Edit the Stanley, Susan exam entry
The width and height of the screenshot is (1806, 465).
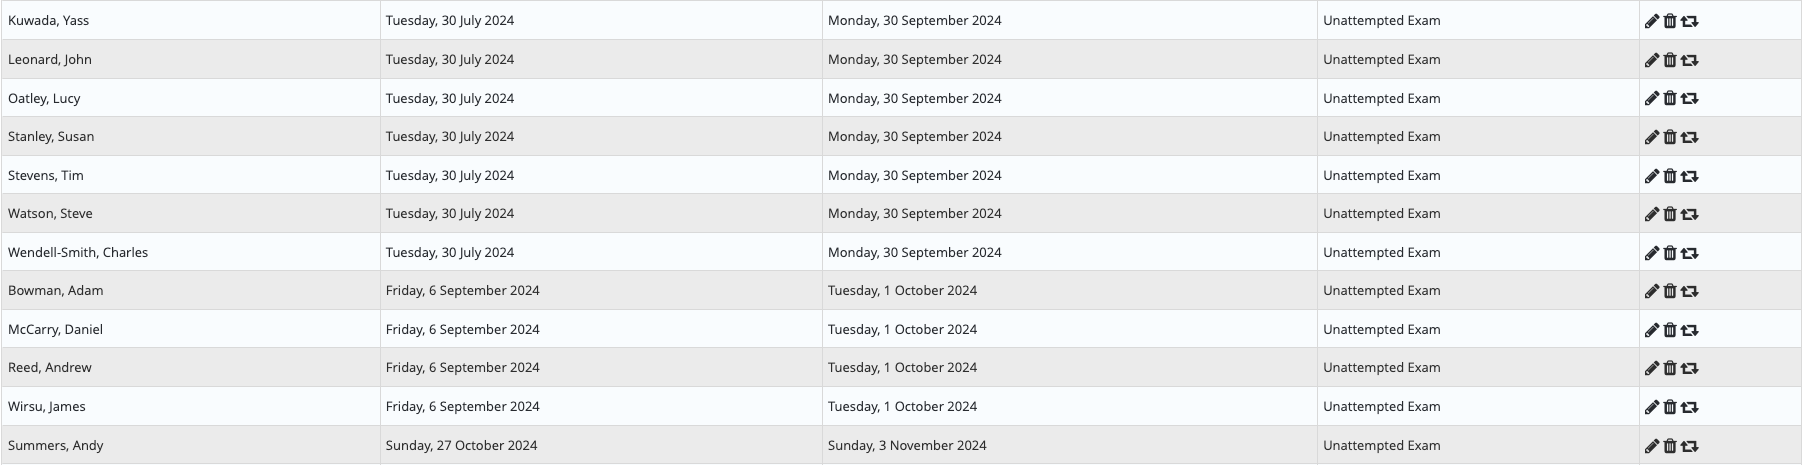1652,137
